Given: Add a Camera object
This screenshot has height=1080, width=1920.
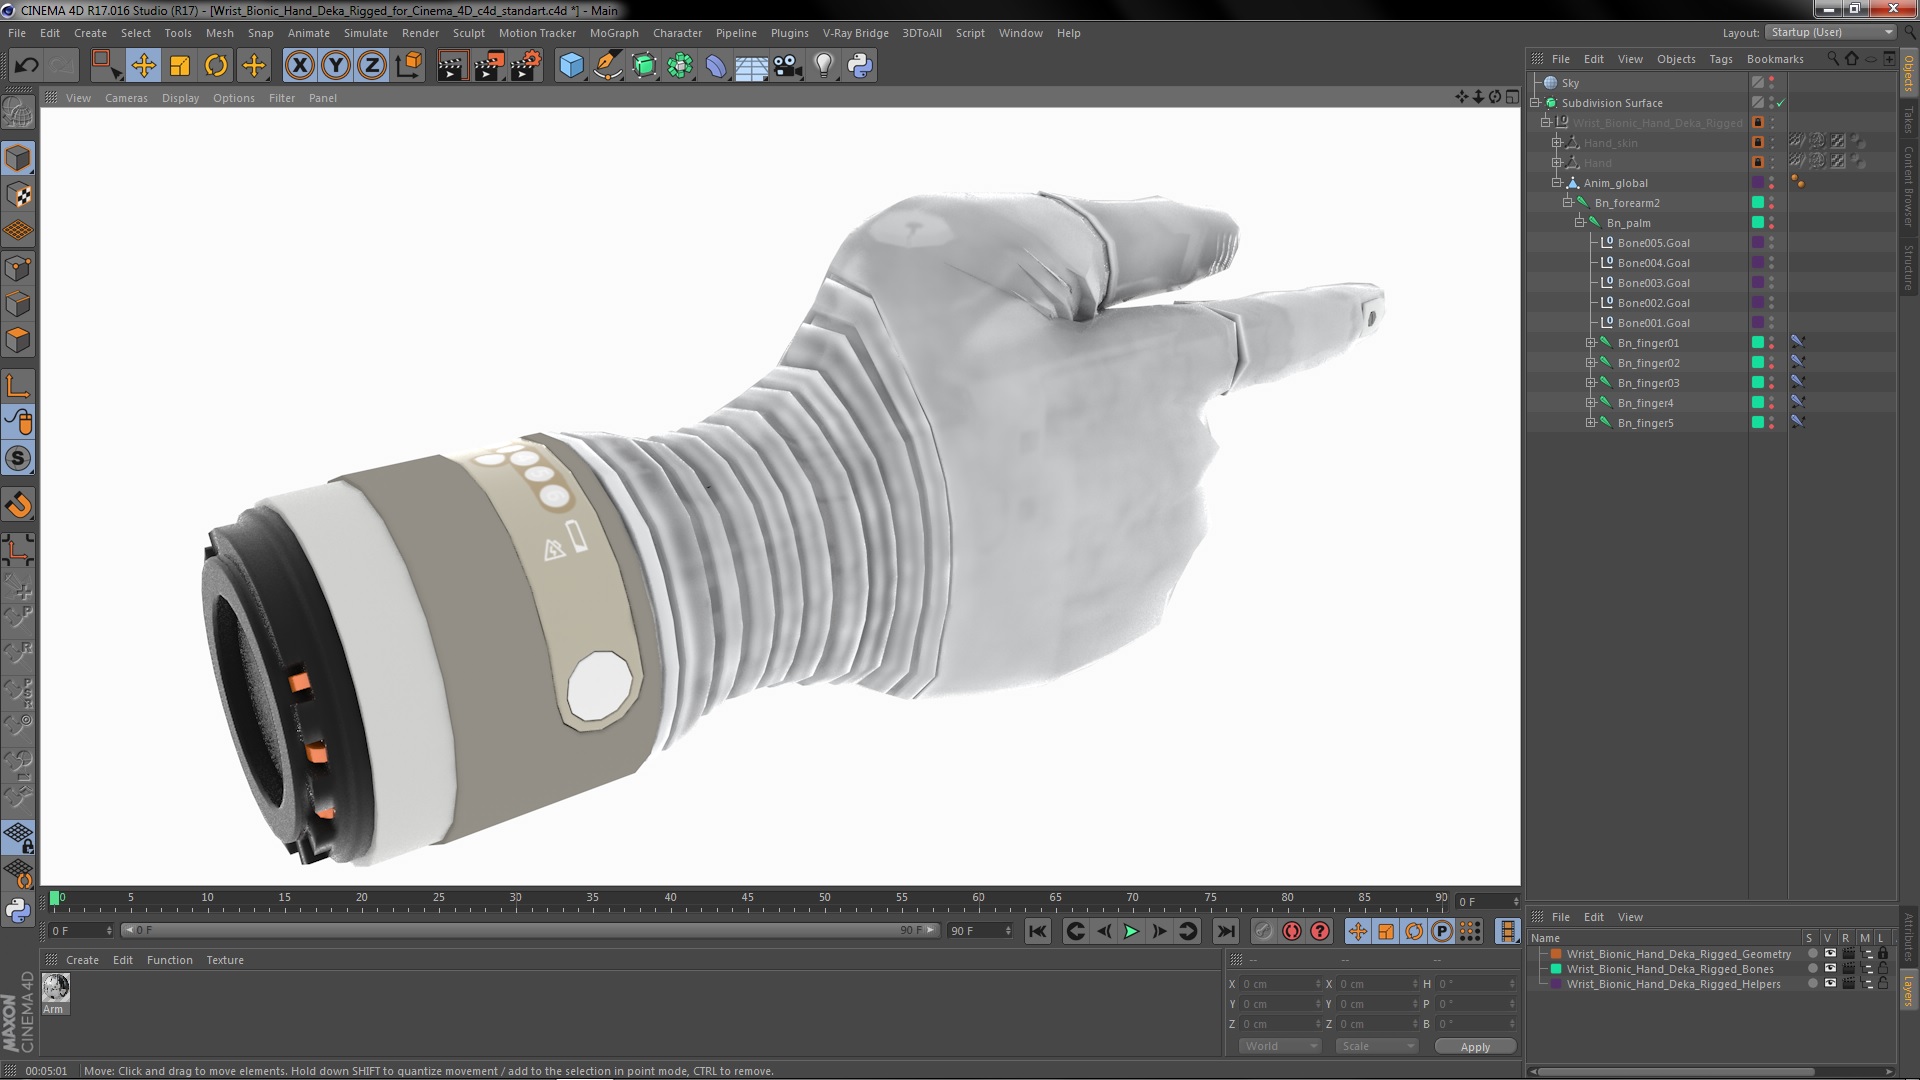Looking at the screenshot, I should 788,66.
